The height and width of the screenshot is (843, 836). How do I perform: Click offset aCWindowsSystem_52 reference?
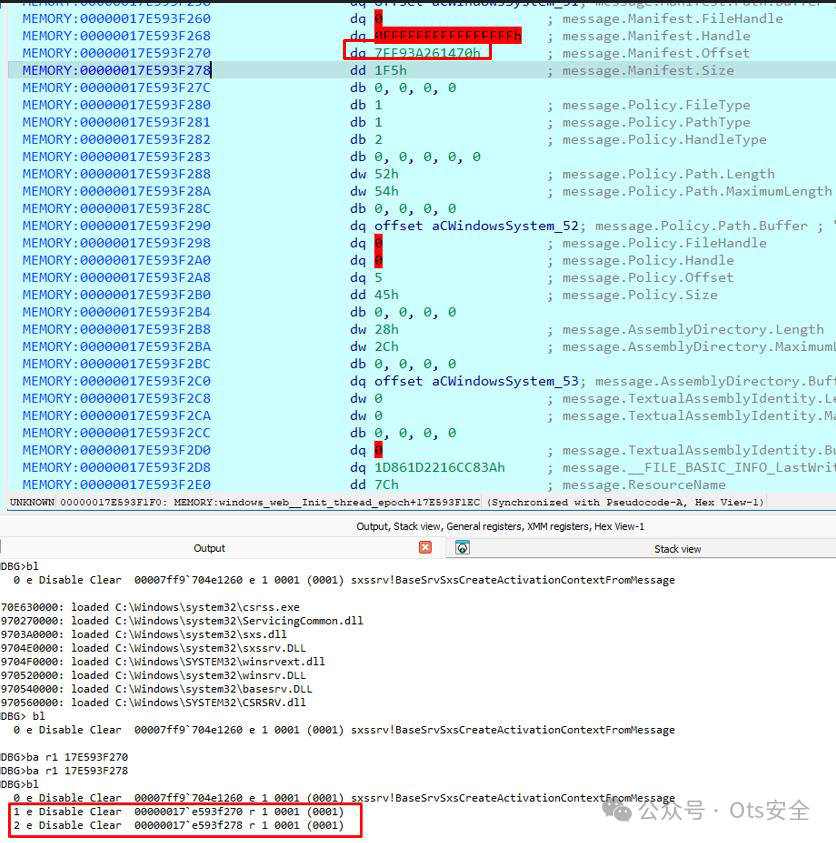476,226
